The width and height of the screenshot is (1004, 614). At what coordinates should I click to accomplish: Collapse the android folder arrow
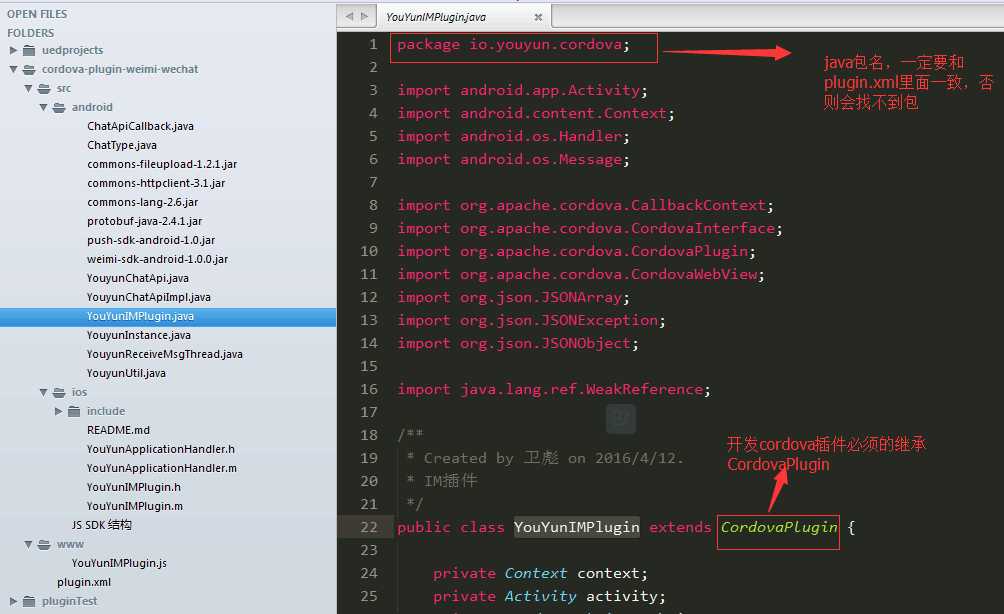coord(44,108)
